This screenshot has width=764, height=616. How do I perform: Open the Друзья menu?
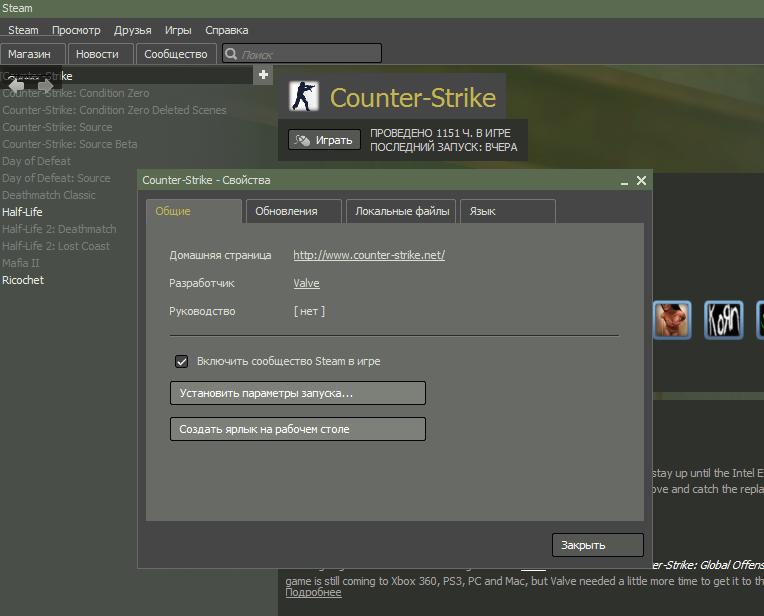(x=133, y=30)
